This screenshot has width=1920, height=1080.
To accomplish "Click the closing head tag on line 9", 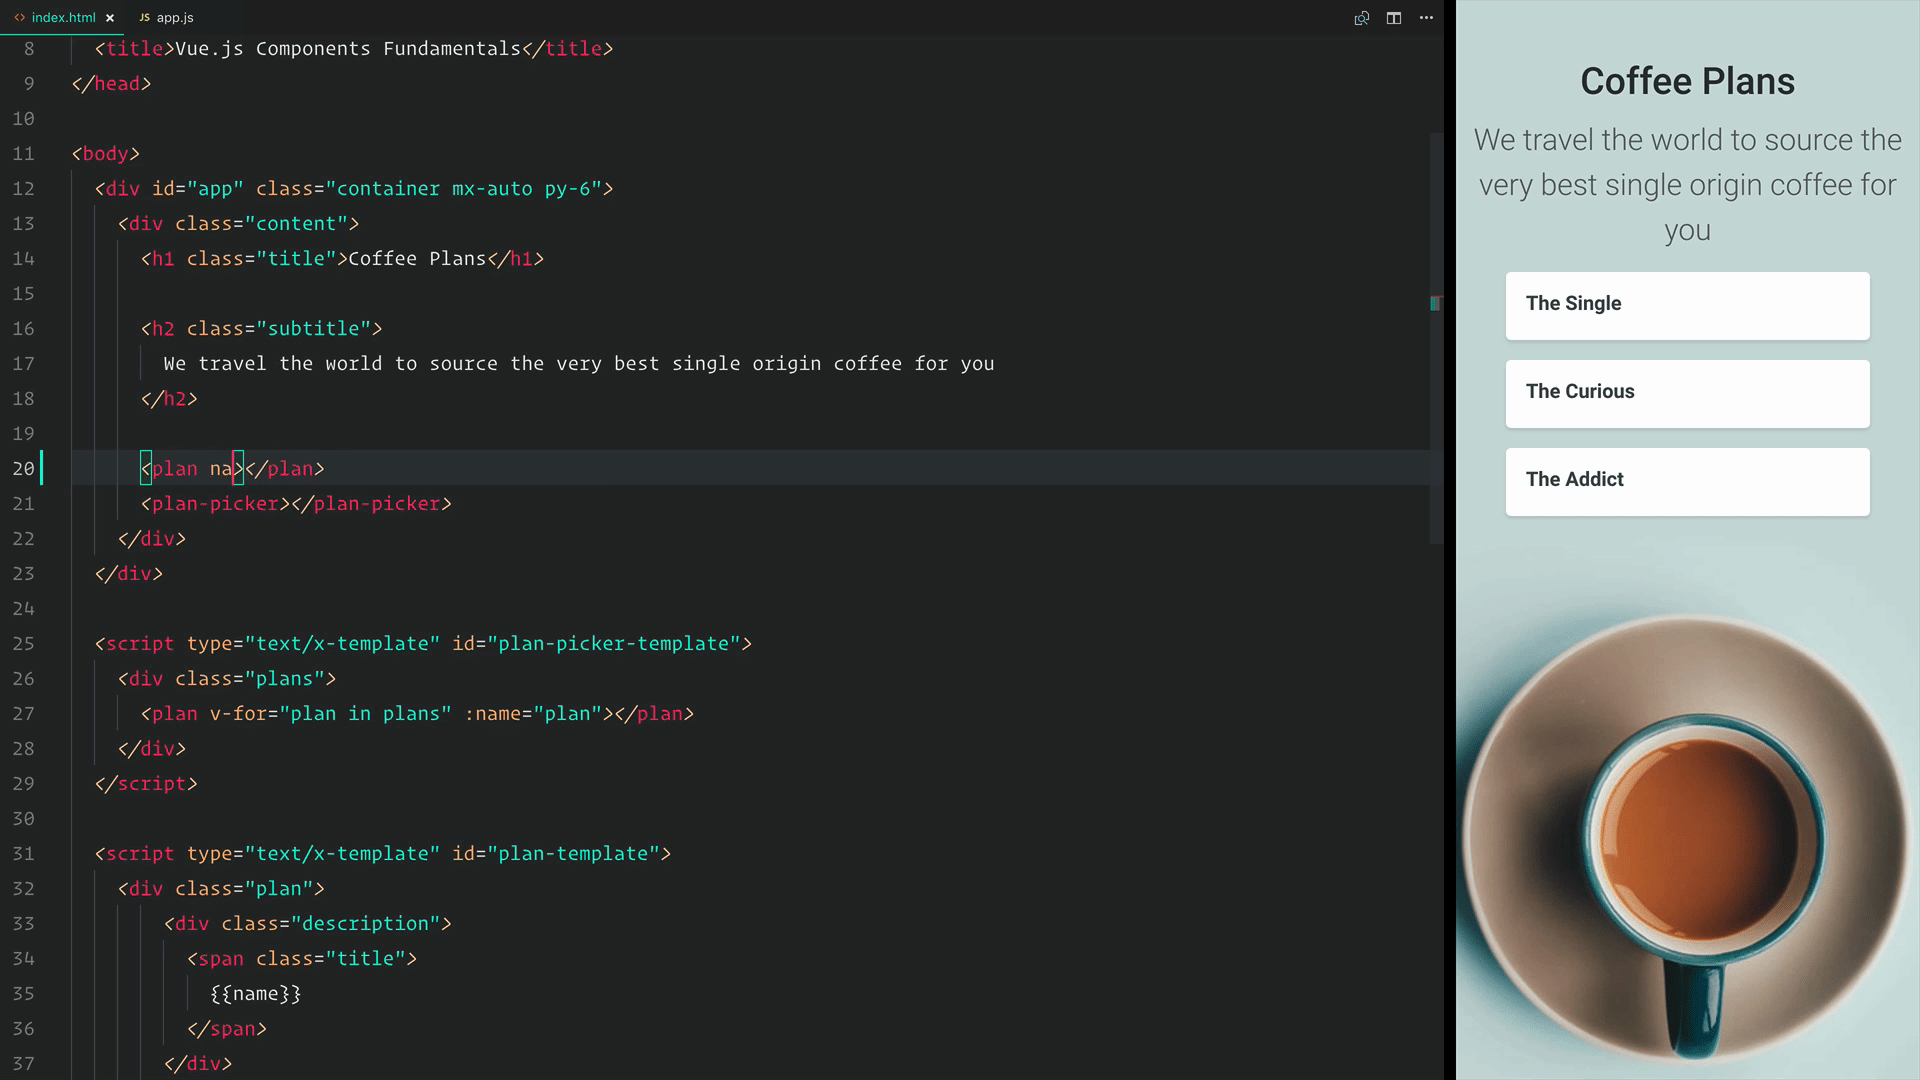I will (111, 83).
